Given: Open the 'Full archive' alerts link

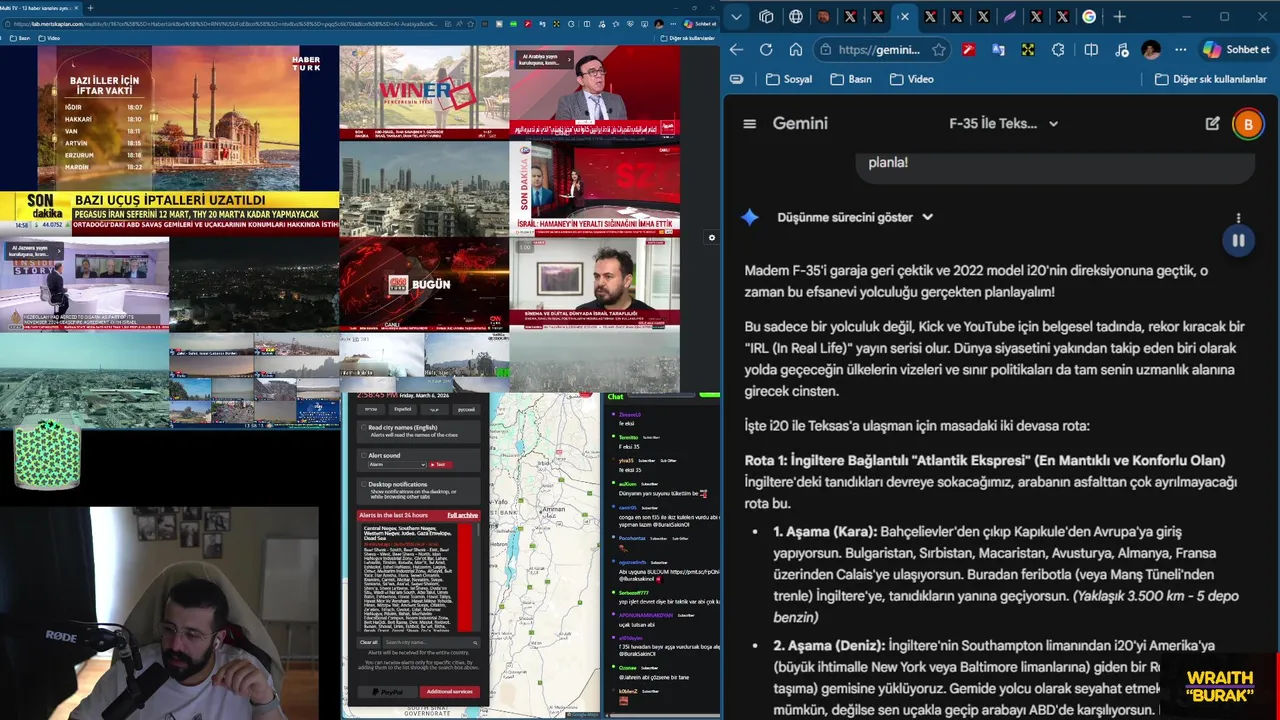Looking at the screenshot, I should (x=462, y=515).
